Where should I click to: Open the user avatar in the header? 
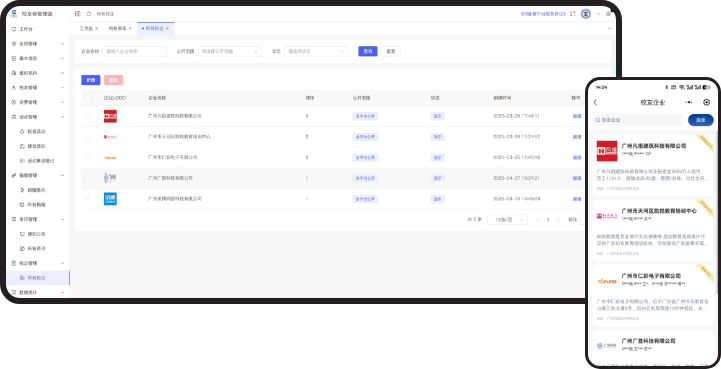pyautogui.click(x=586, y=14)
